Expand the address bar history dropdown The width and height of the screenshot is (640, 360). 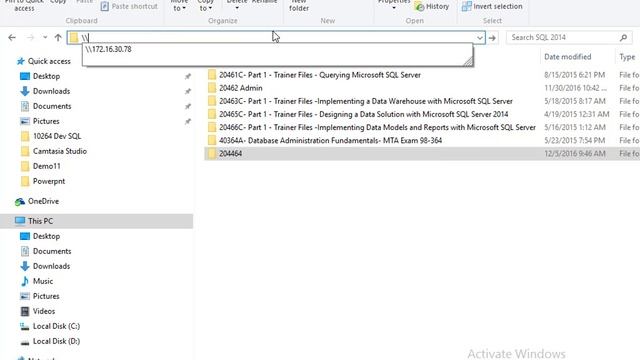(480, 38)
